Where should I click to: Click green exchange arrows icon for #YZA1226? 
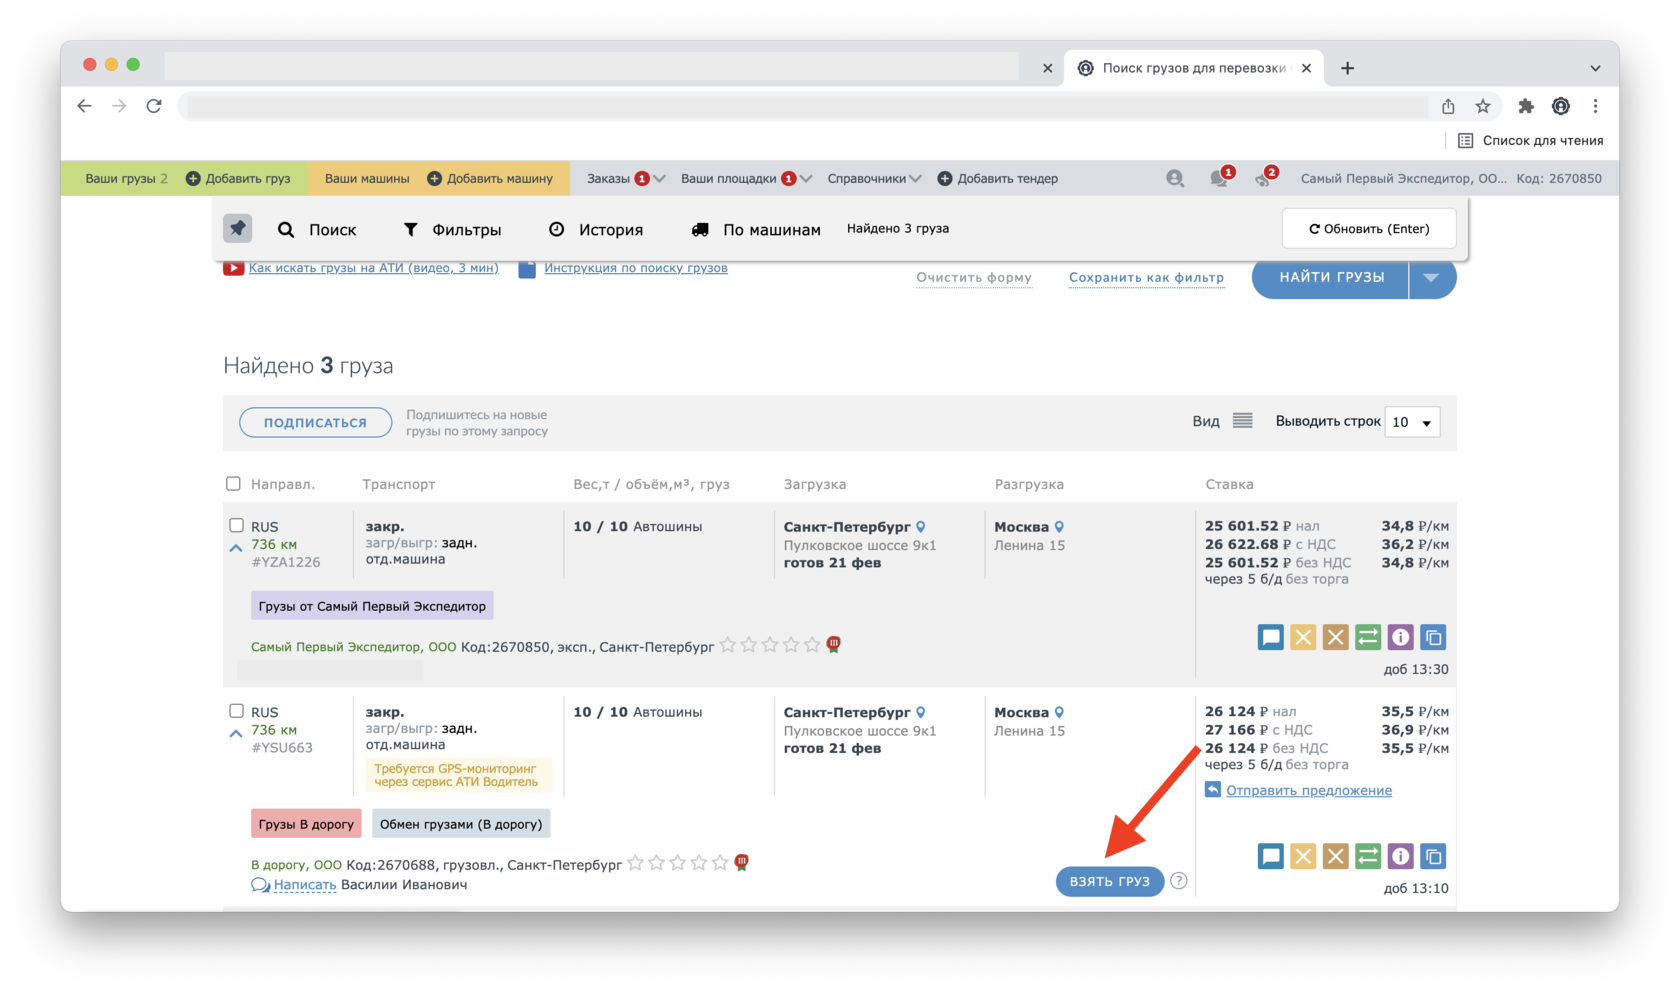click(1368, 637)
